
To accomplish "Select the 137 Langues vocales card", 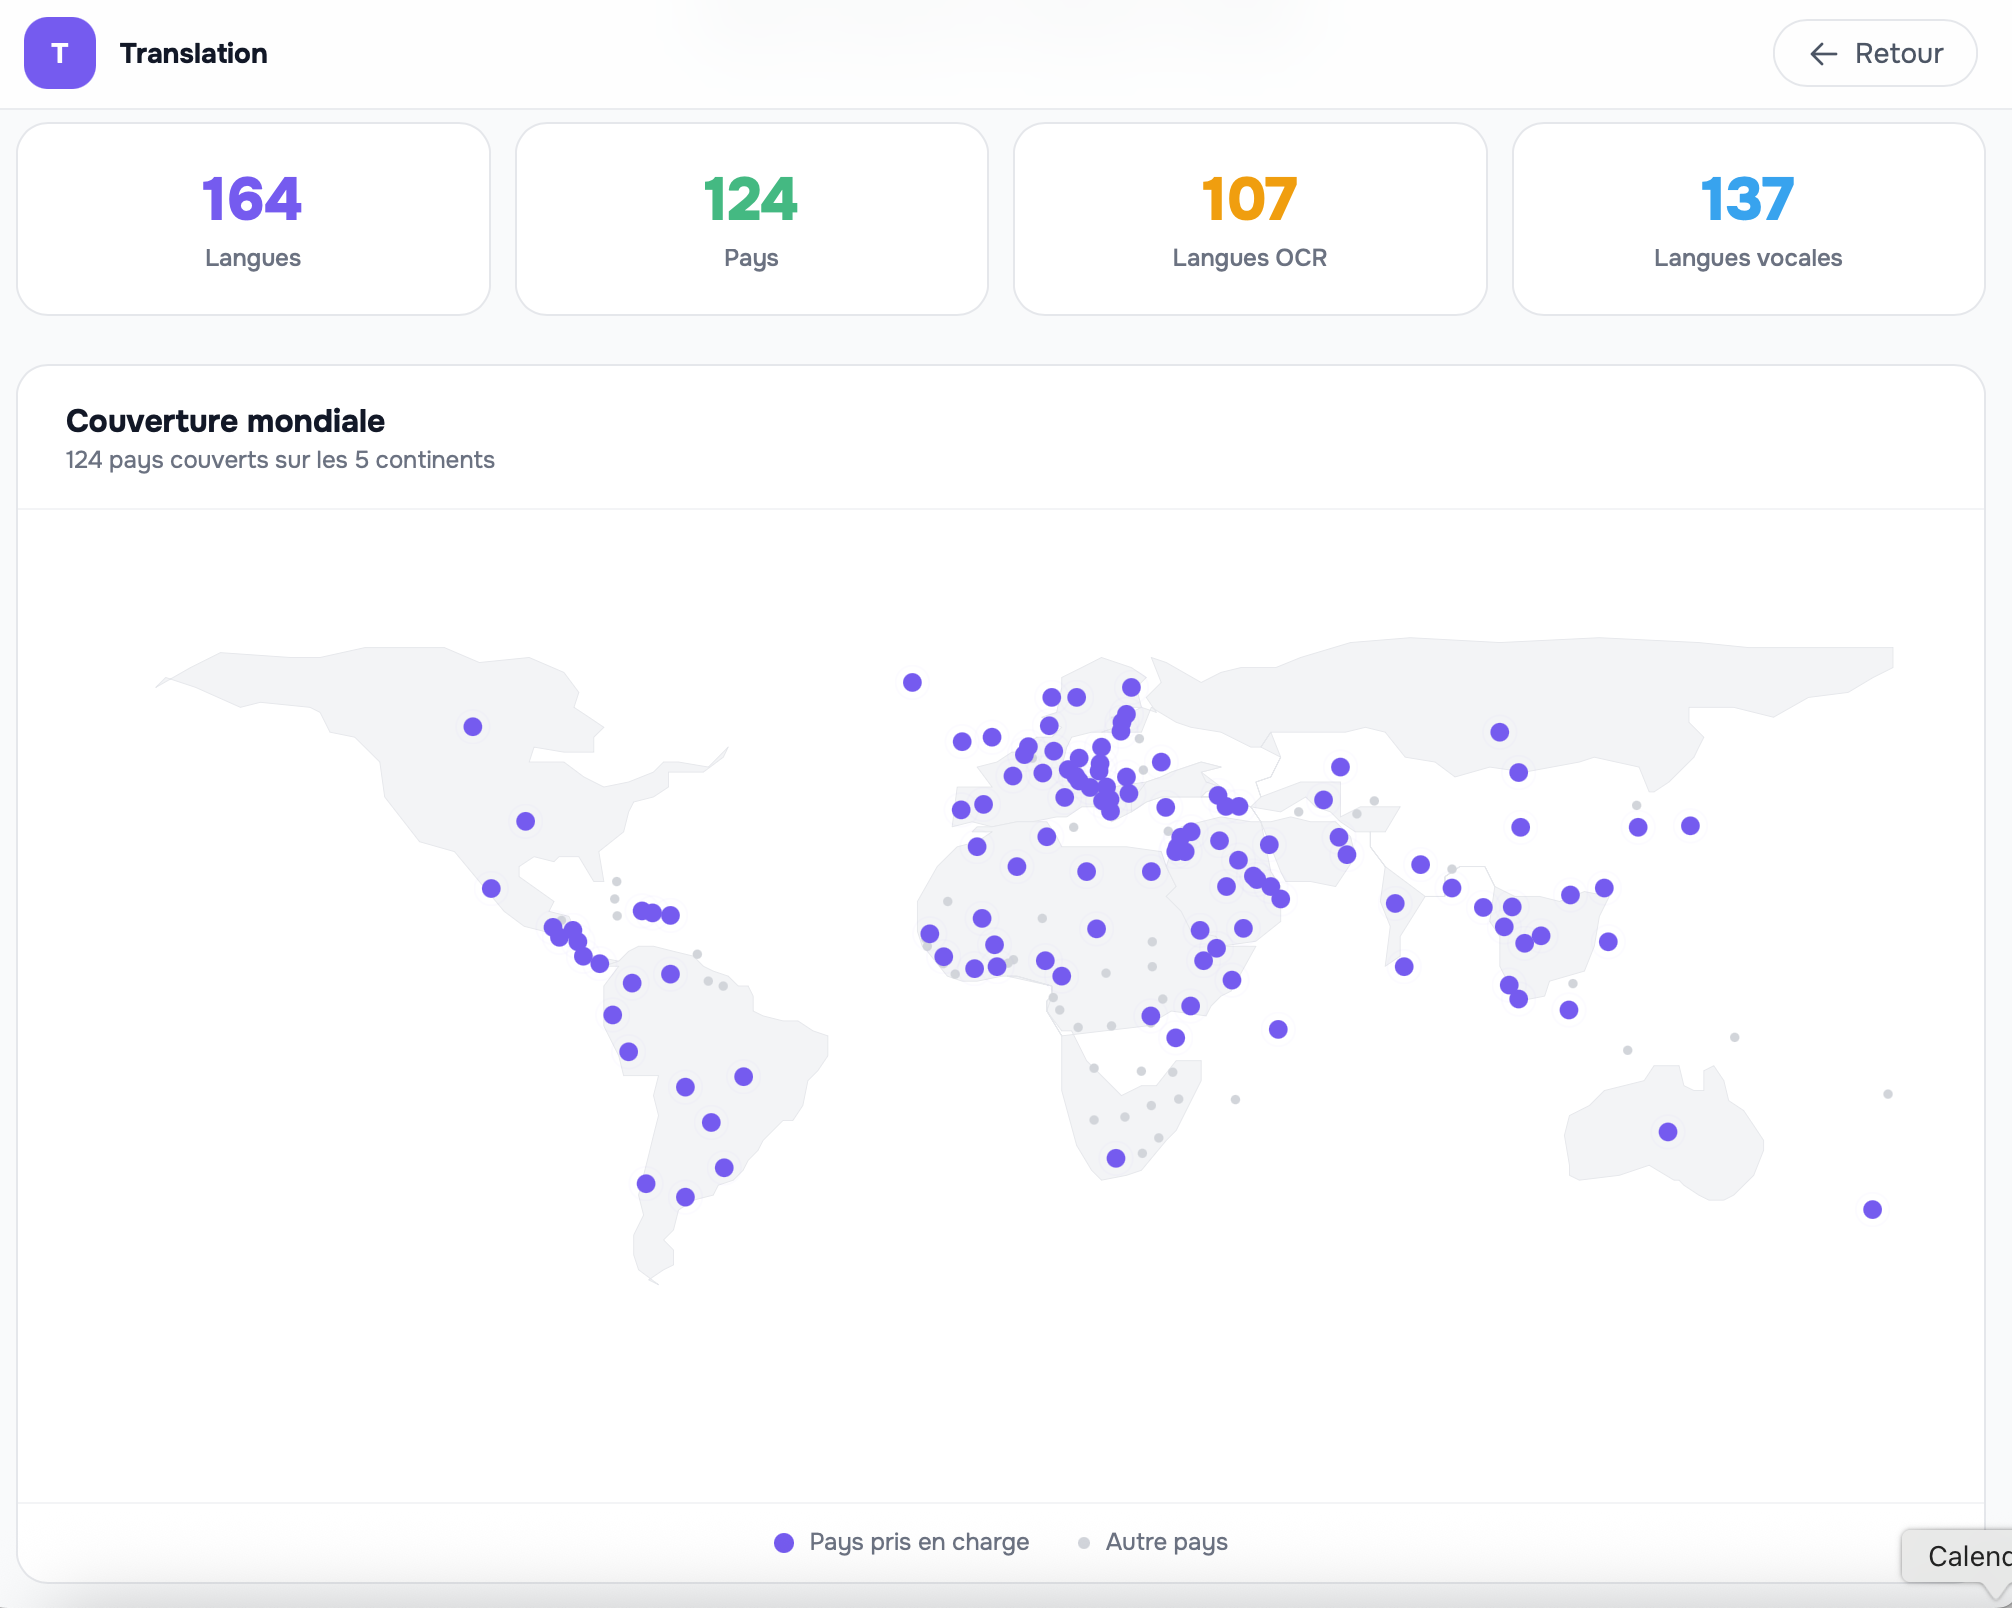I will coord(1747,219).
